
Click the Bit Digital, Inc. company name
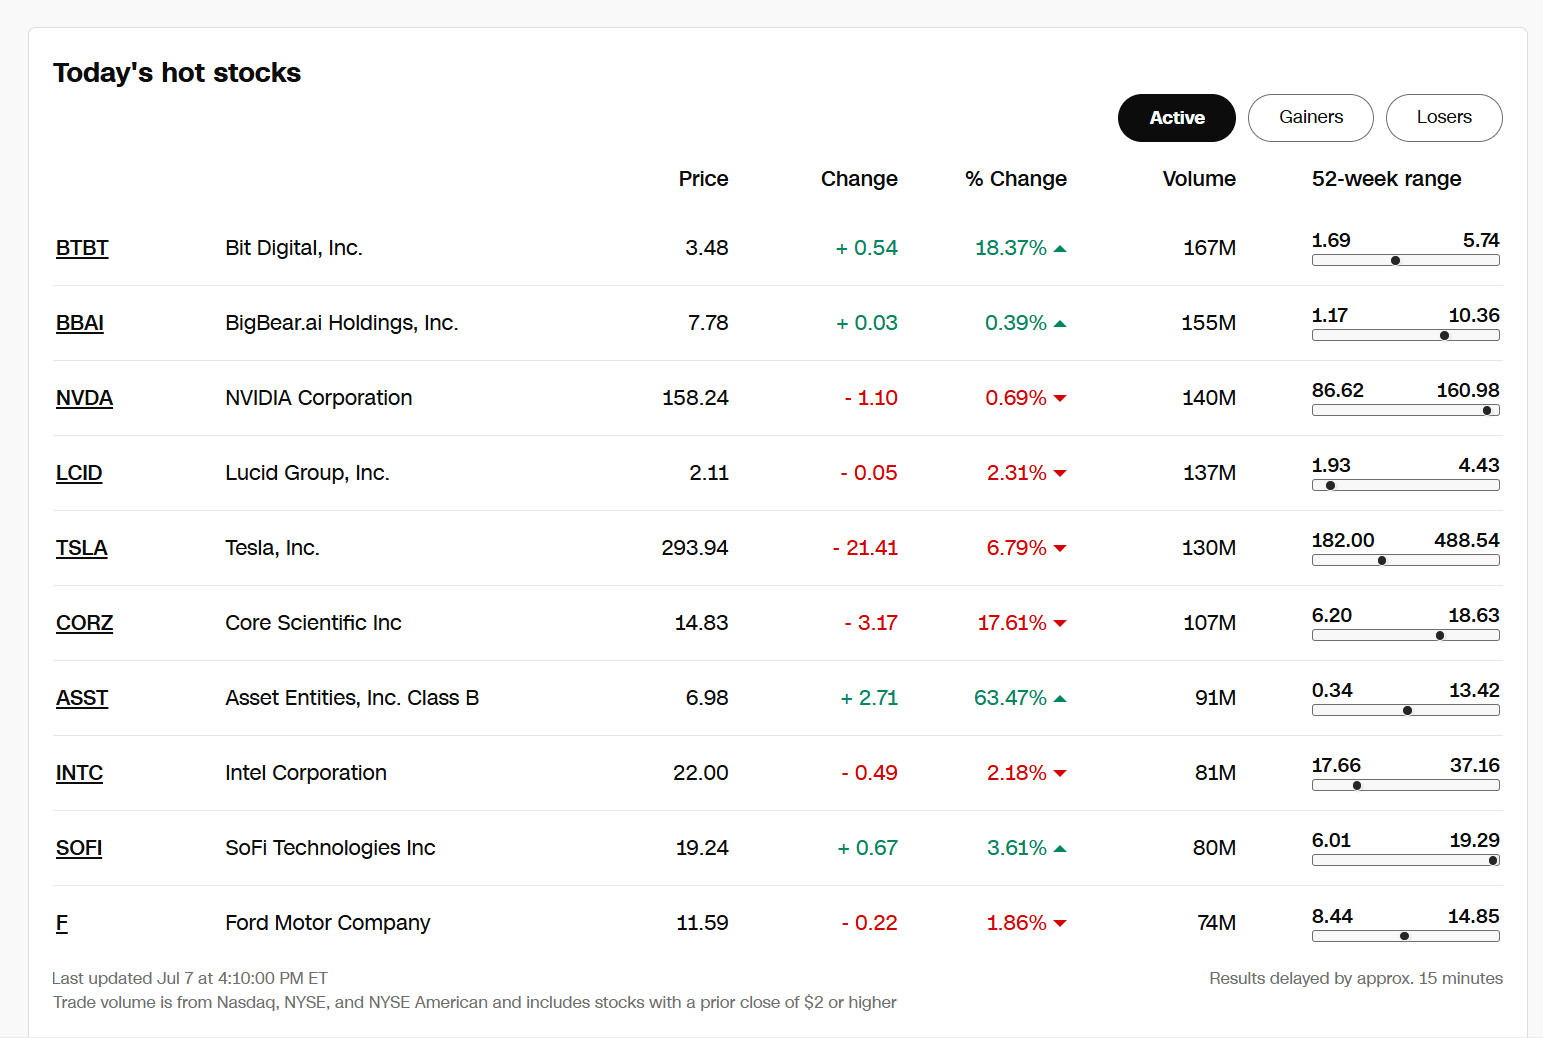coord(294,248)
